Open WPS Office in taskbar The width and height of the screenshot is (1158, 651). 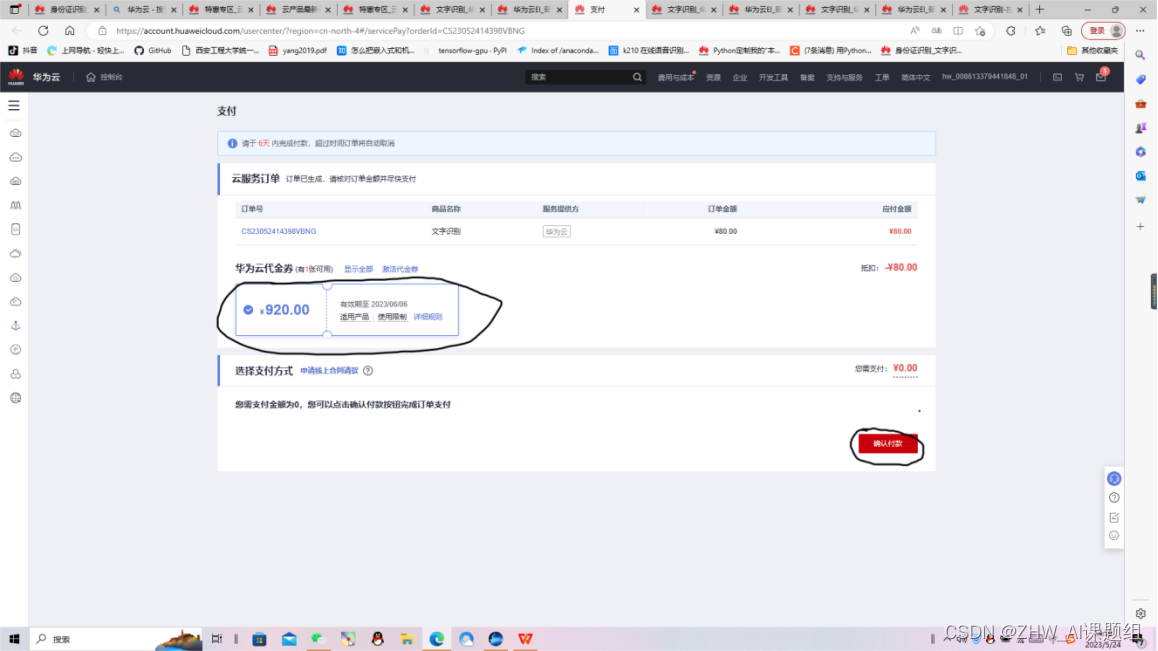tap(525, 638)
